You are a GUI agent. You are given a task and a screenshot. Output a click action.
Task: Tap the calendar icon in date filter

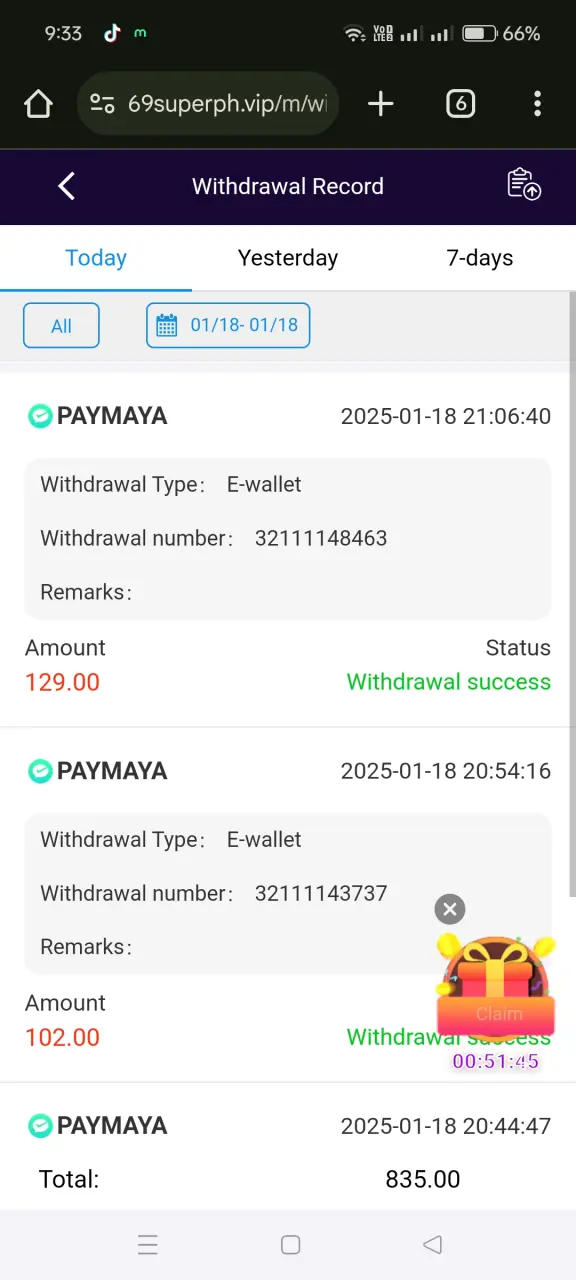(168, 325)
